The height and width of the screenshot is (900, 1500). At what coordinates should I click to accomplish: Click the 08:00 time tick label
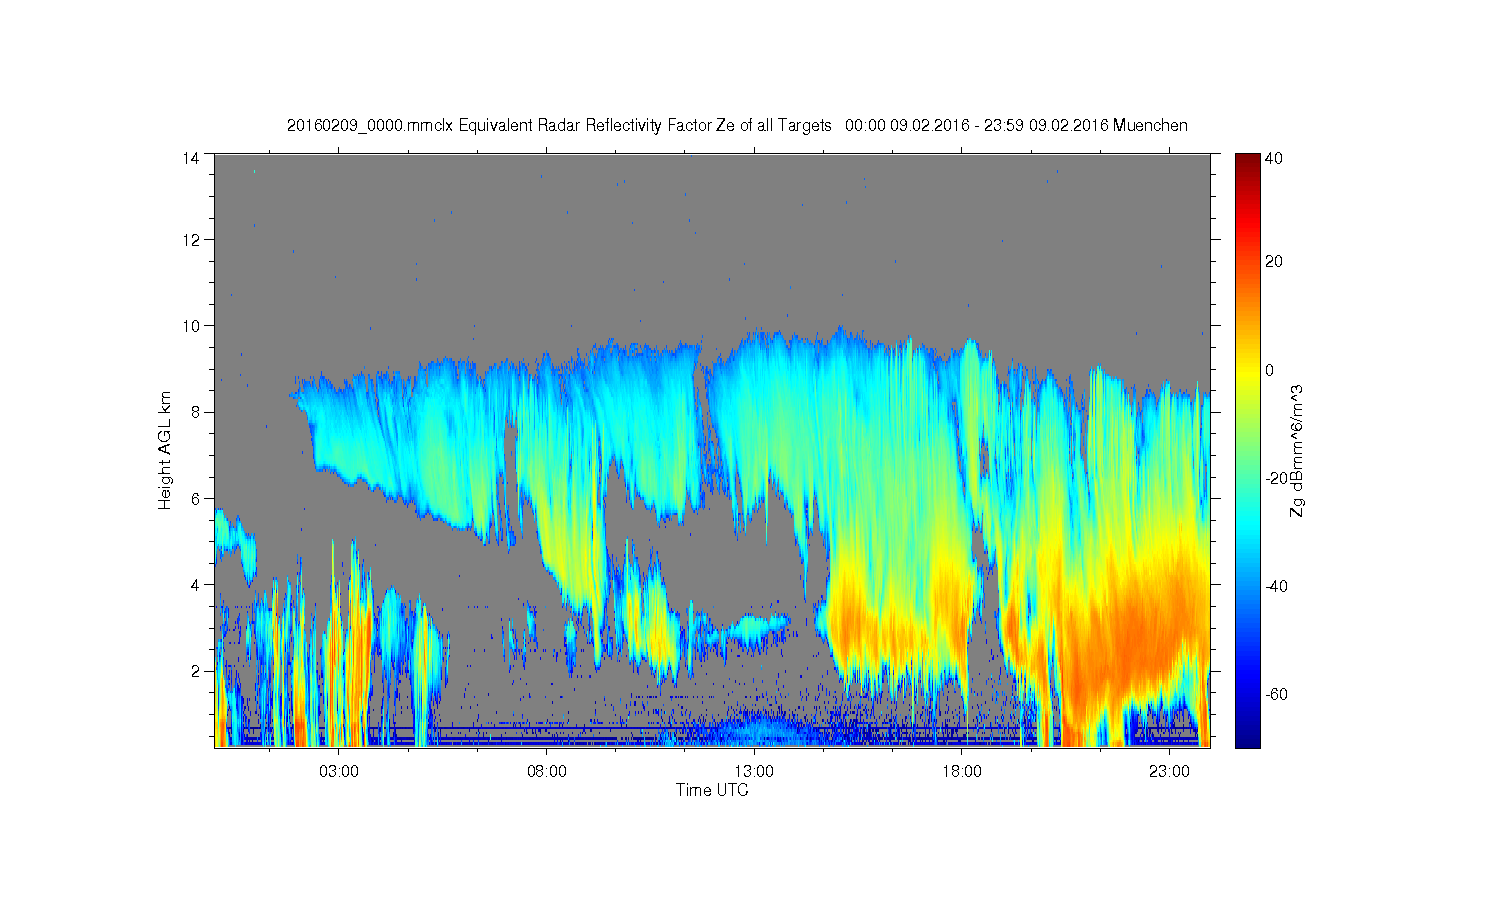(547, 772)
